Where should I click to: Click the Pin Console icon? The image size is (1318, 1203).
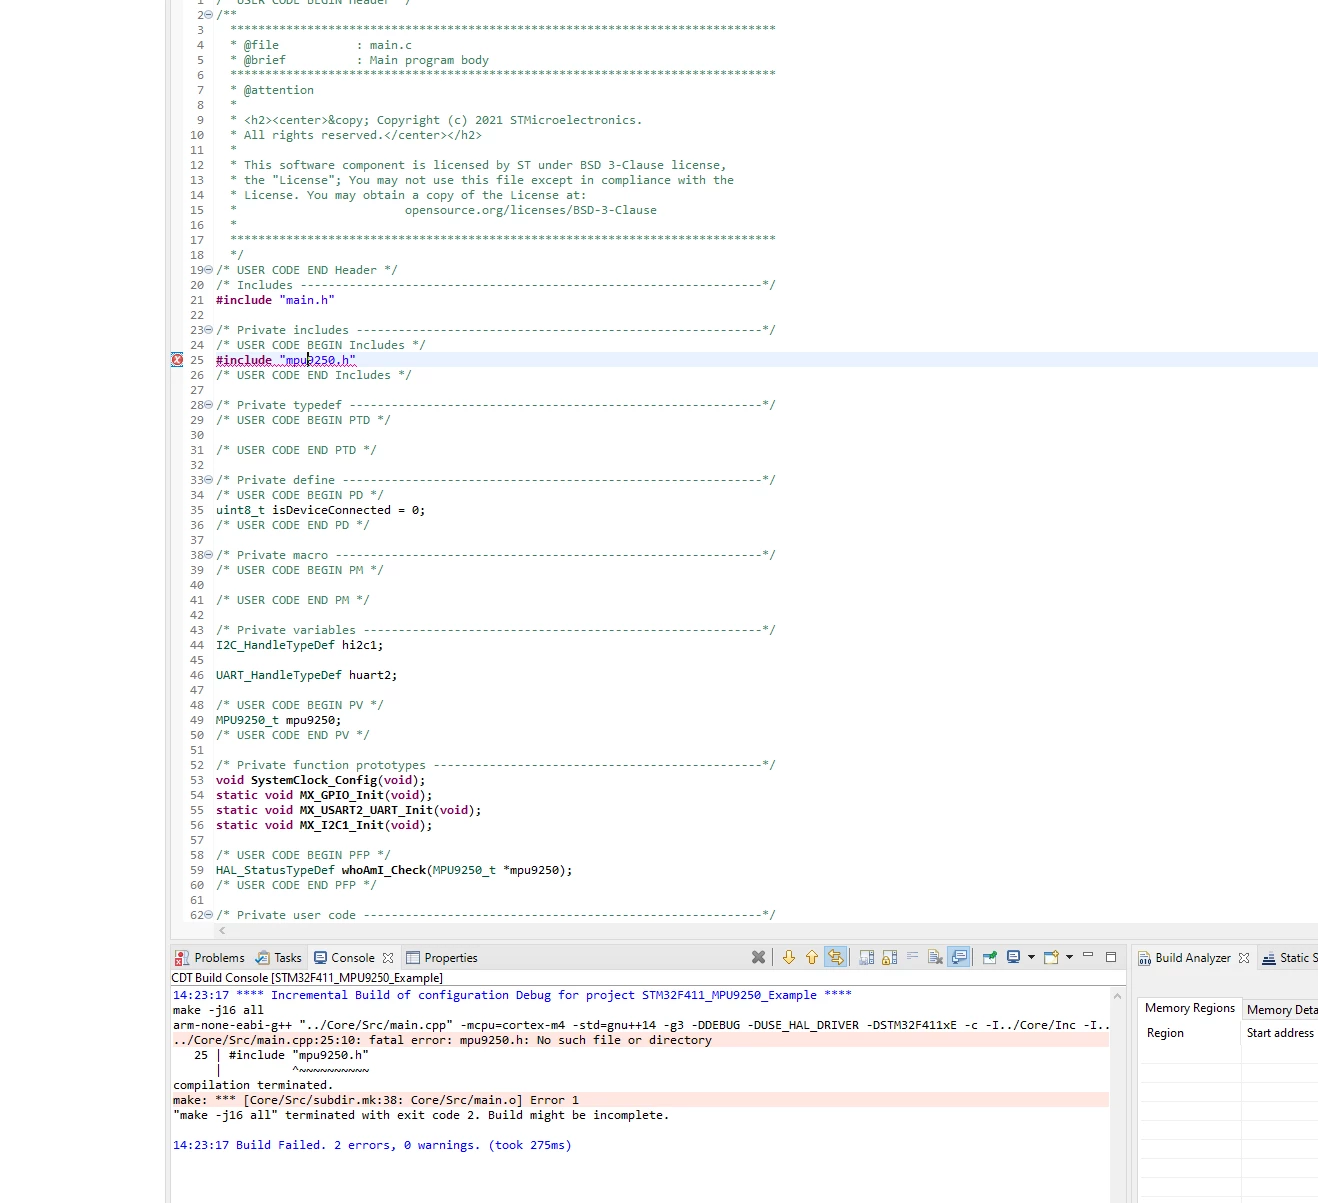pyautogui.click(x=989, y=957)
